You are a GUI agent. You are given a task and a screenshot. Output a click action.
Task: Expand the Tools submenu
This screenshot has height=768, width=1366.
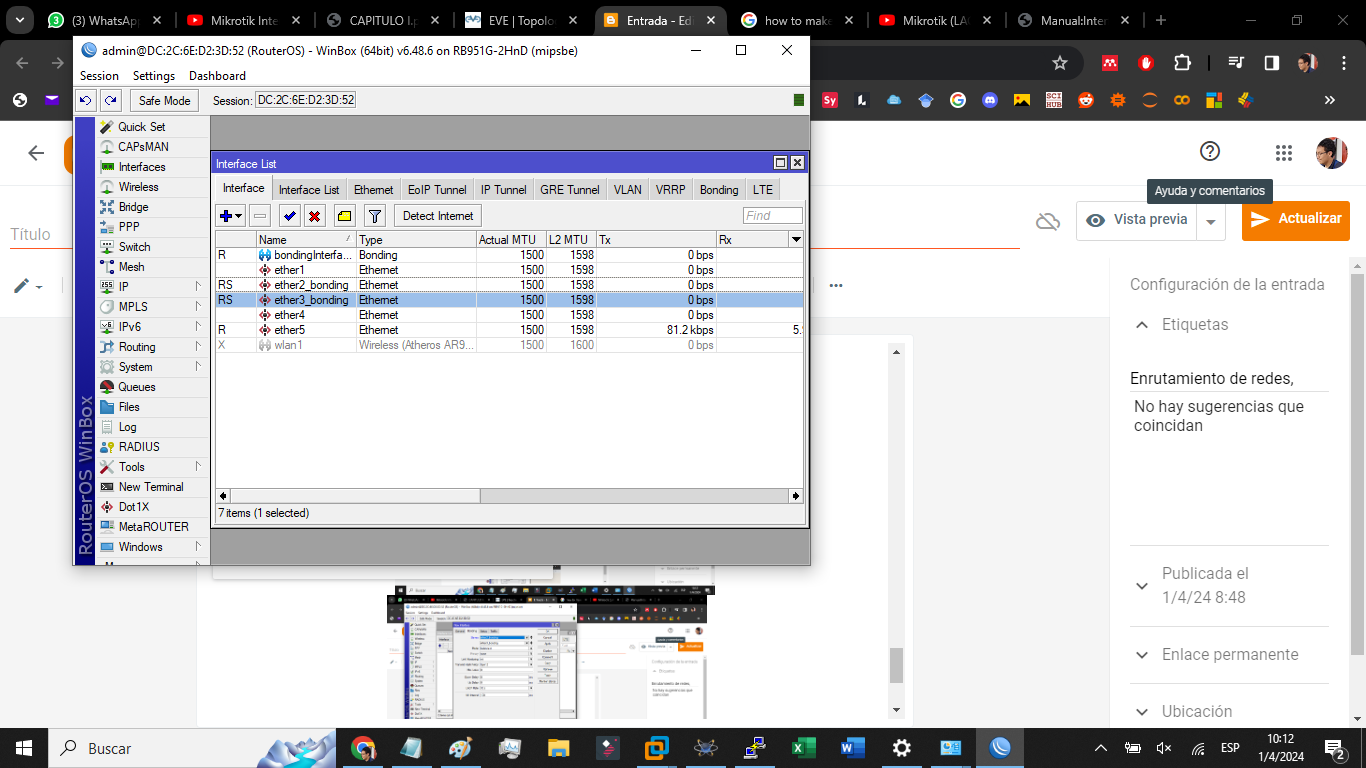pos(198,467)
